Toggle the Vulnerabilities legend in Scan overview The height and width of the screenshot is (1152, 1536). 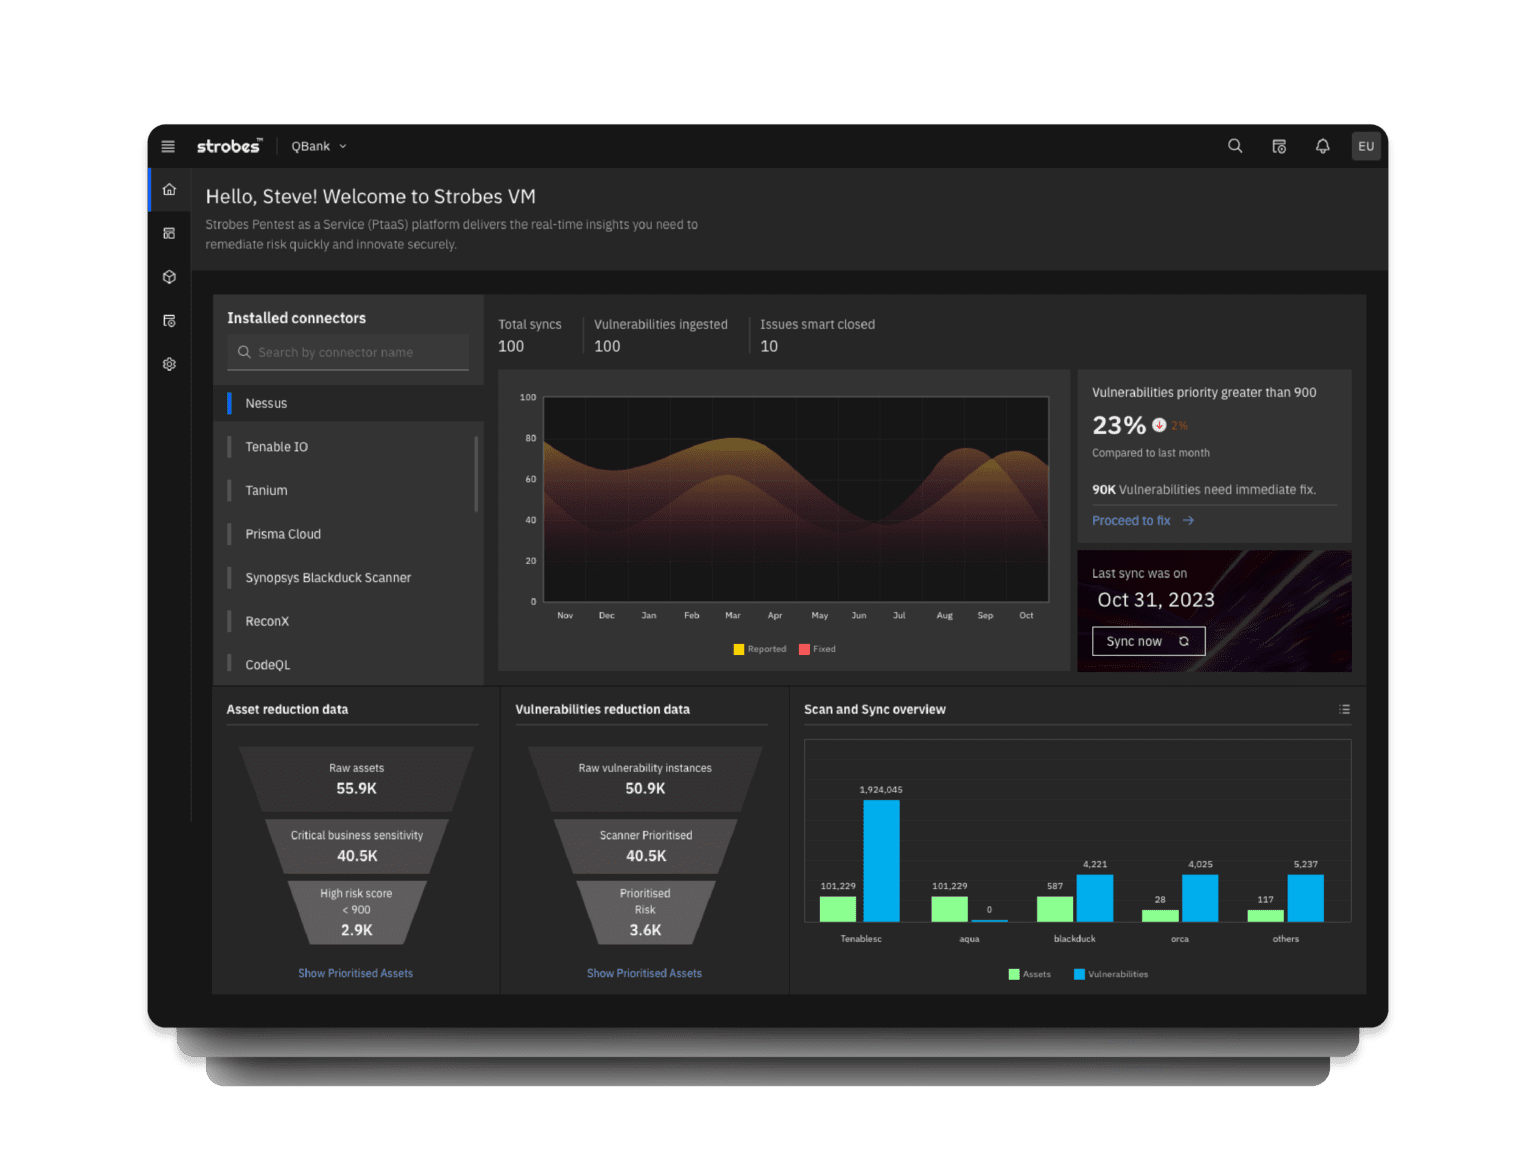1110,974
